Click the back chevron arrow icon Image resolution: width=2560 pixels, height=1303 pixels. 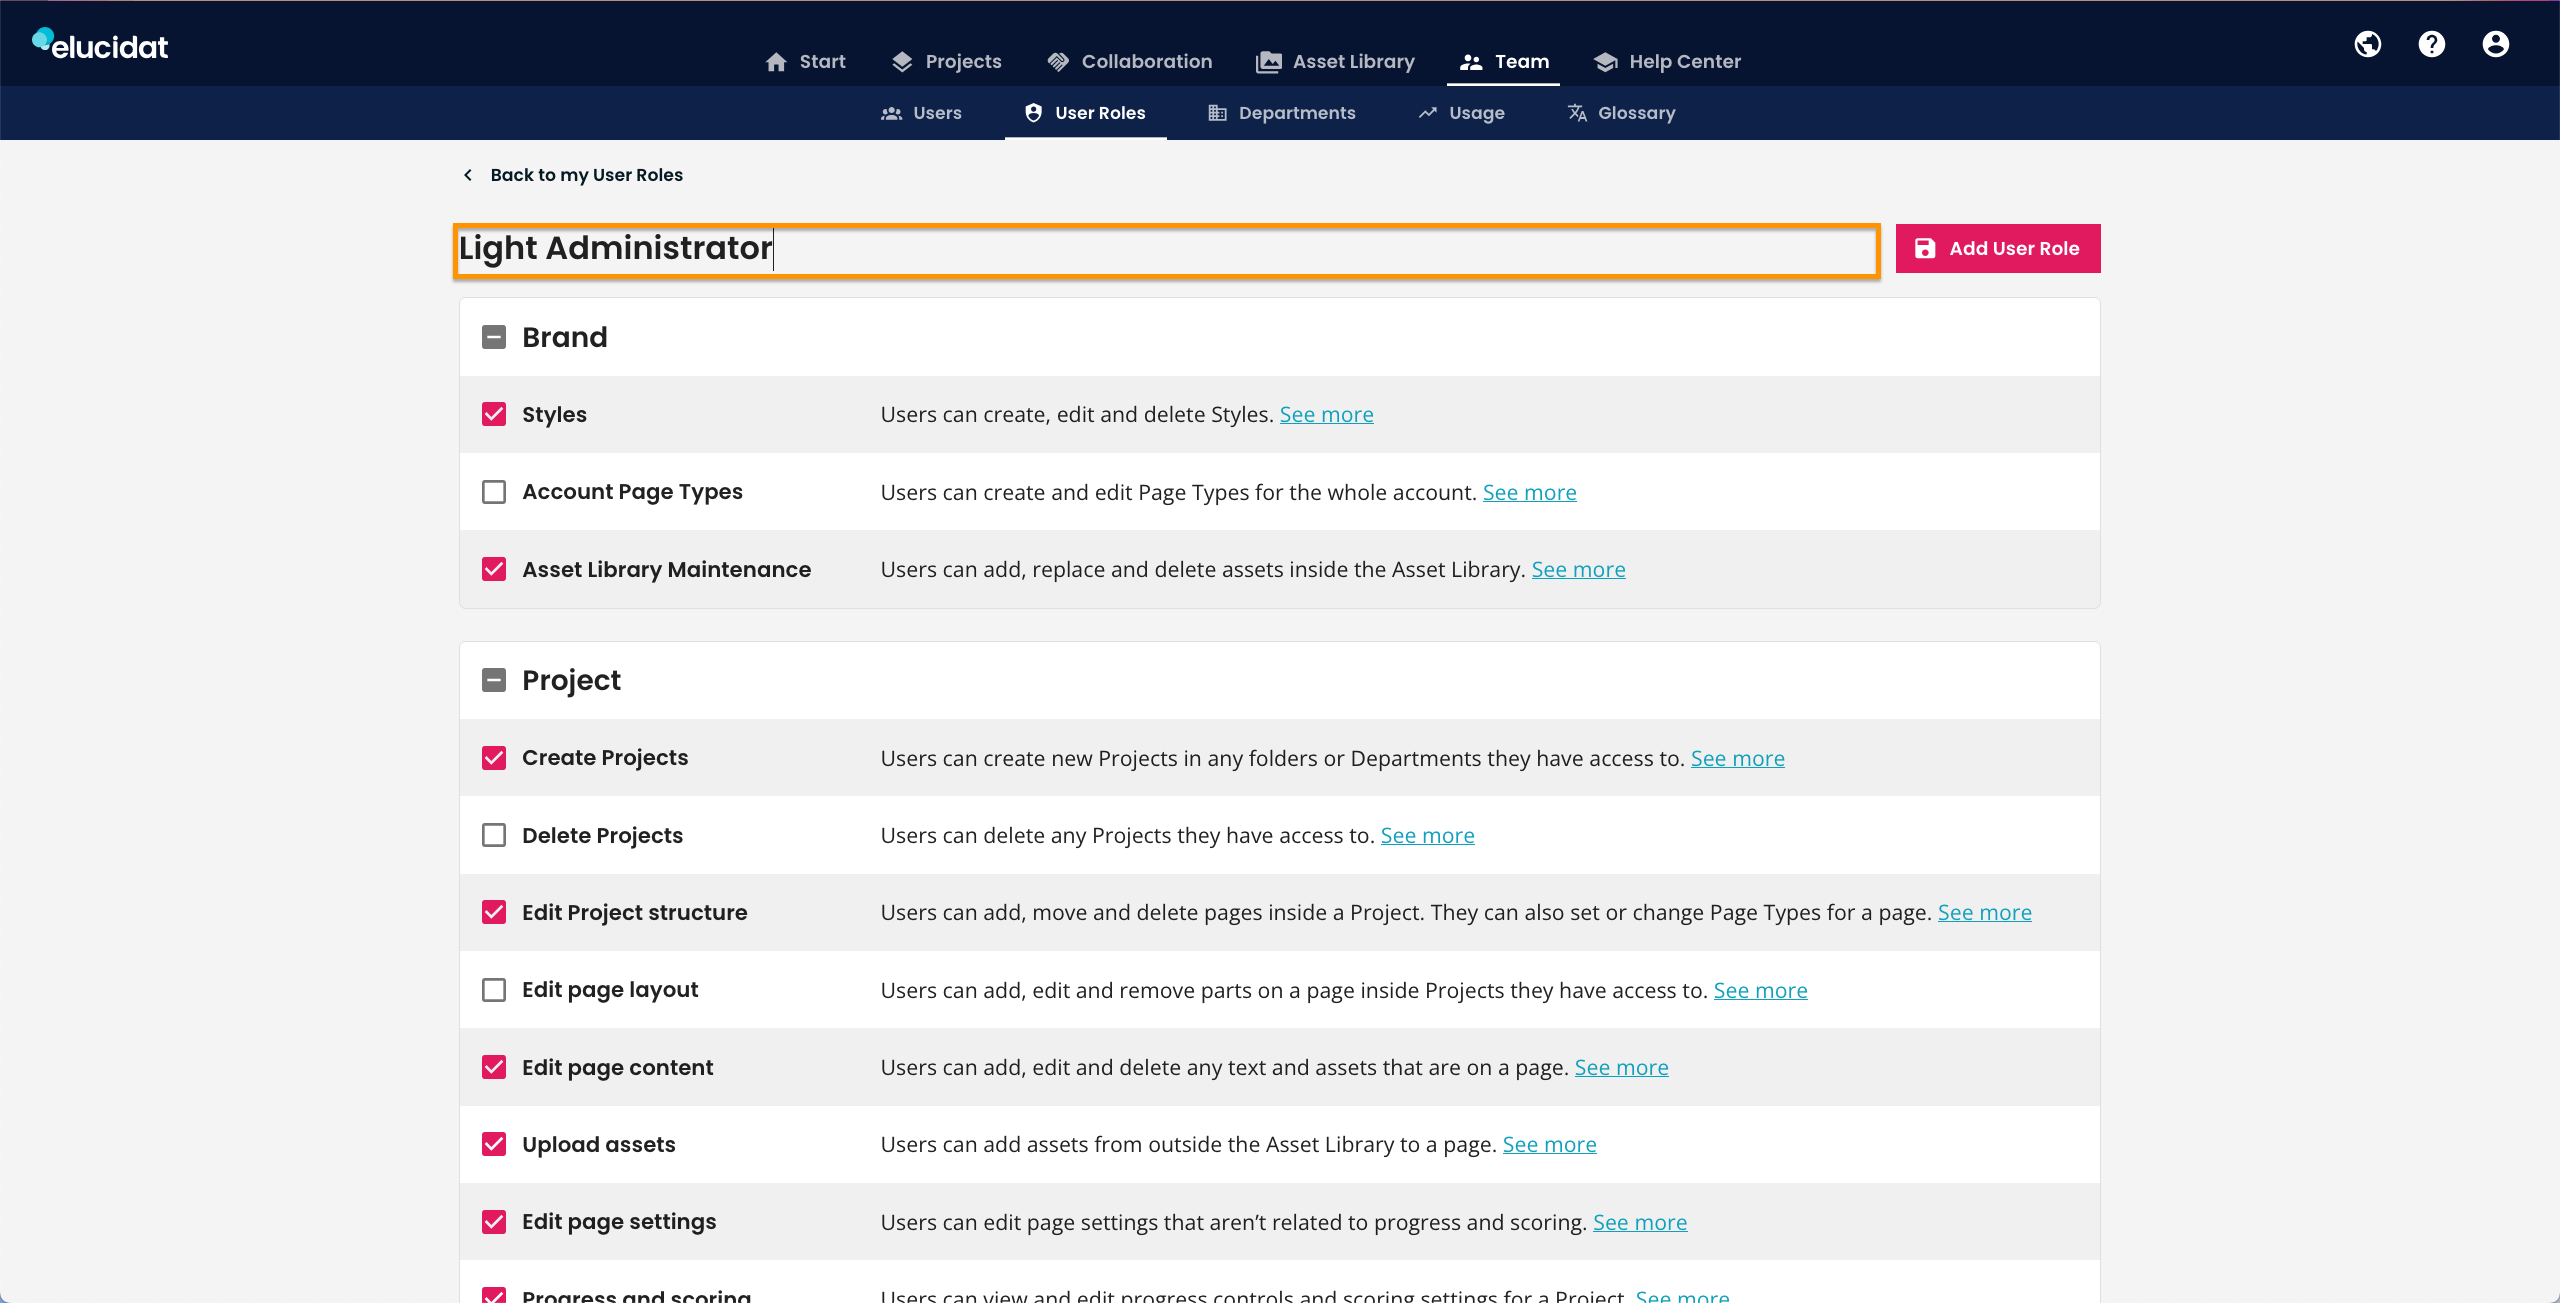pyautogui.click(x=468, y=175)
